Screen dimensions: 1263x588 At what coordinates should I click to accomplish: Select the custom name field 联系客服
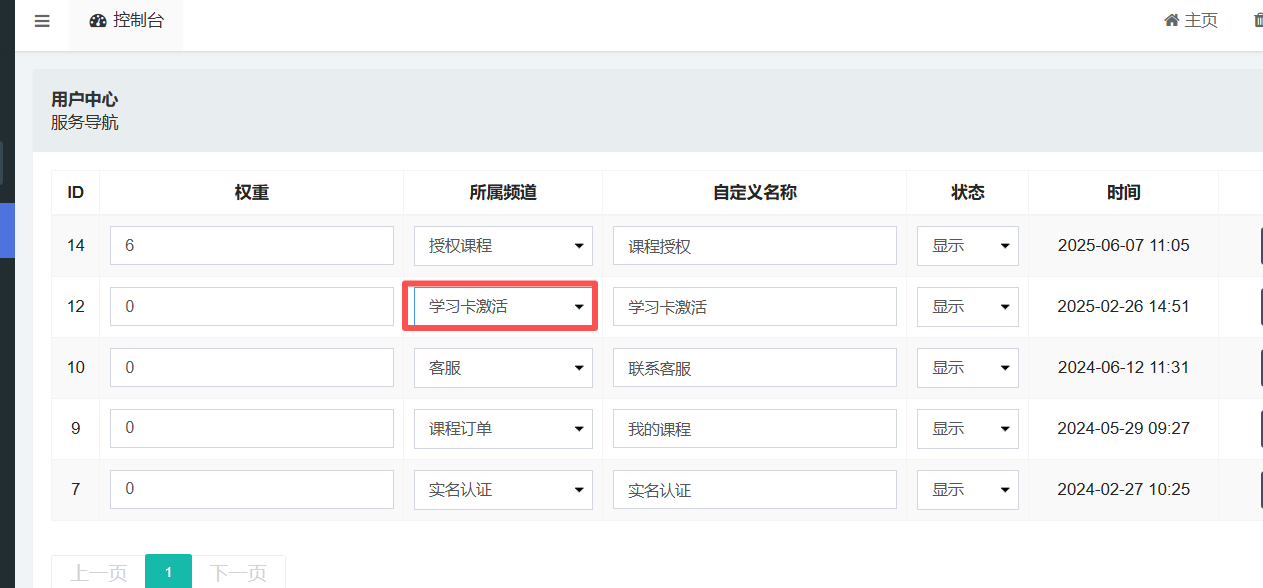click(754, 368)
